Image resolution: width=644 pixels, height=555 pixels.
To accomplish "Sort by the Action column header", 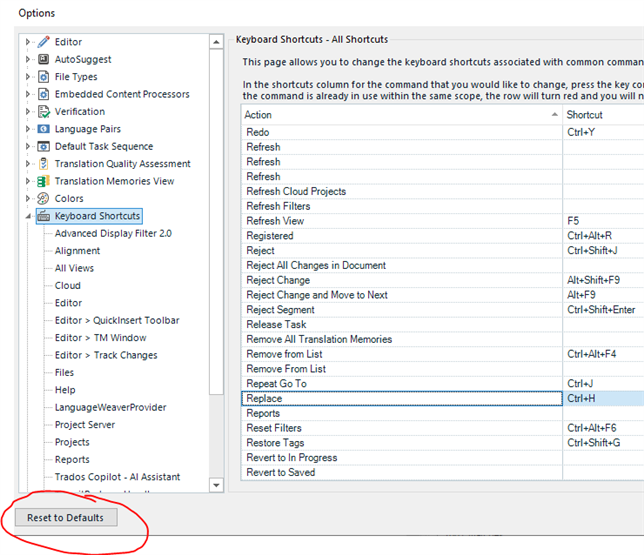I will [402, 115].
